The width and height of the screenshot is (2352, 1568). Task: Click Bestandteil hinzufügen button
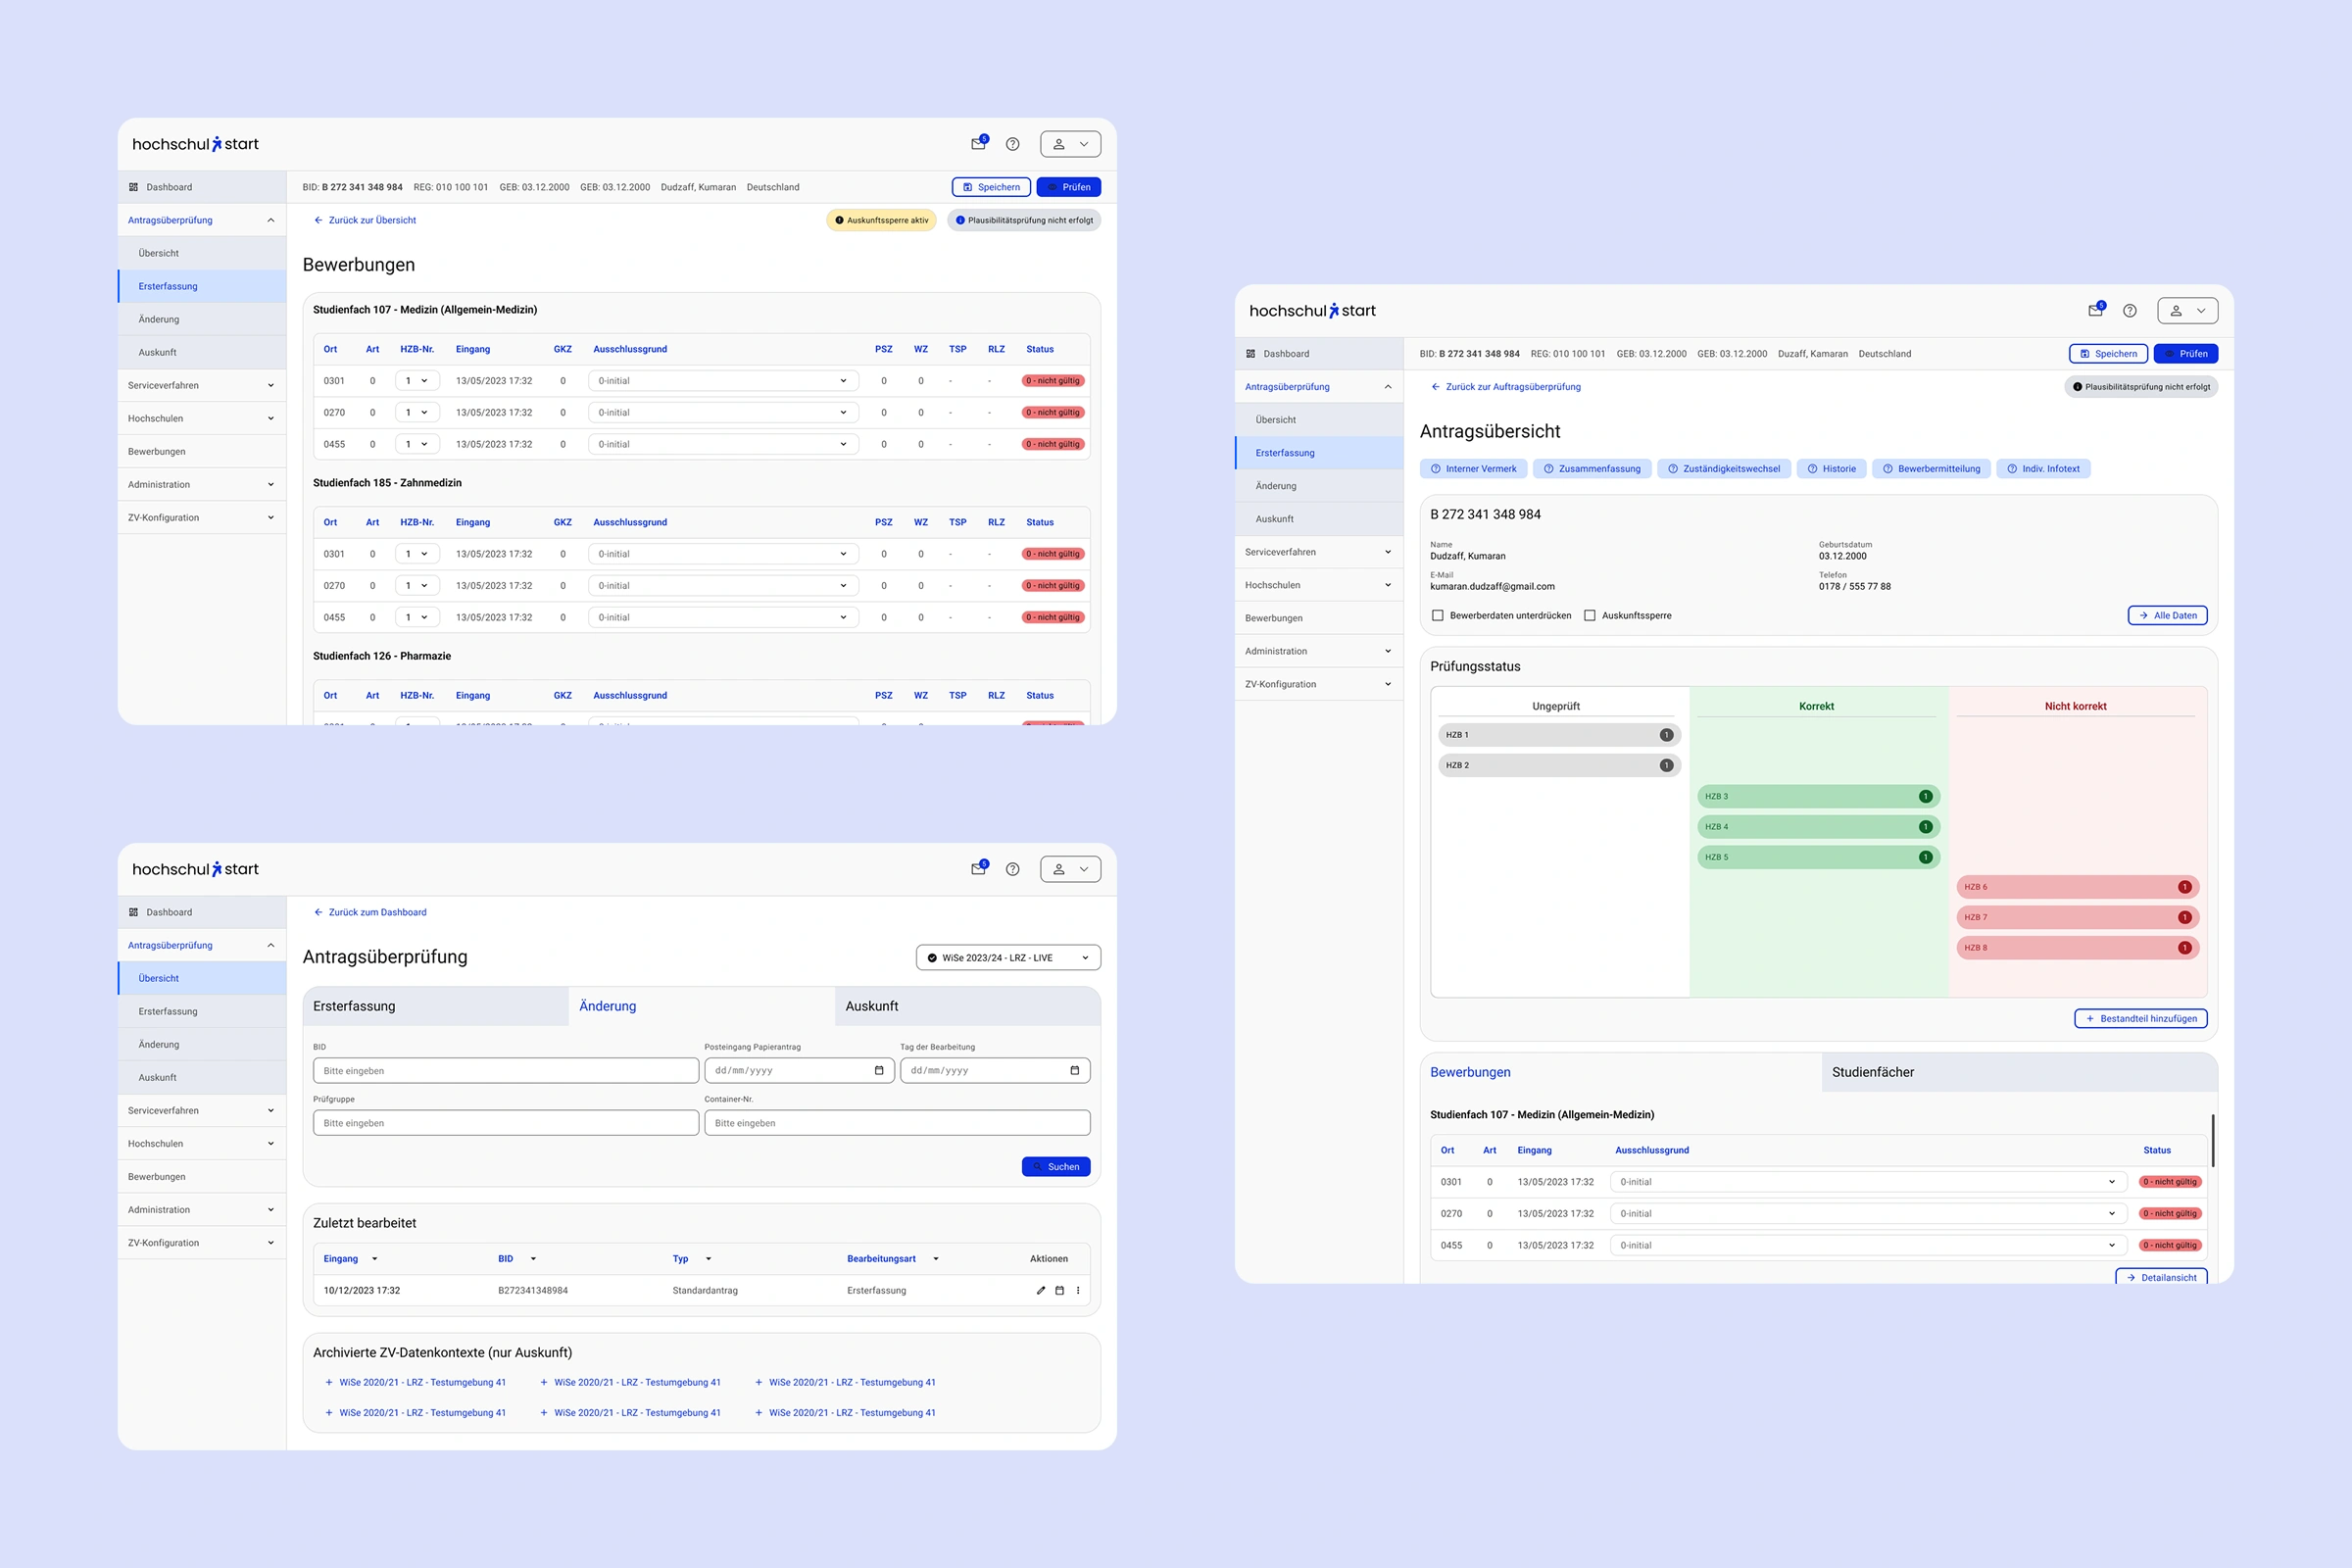[2140, 1019]
